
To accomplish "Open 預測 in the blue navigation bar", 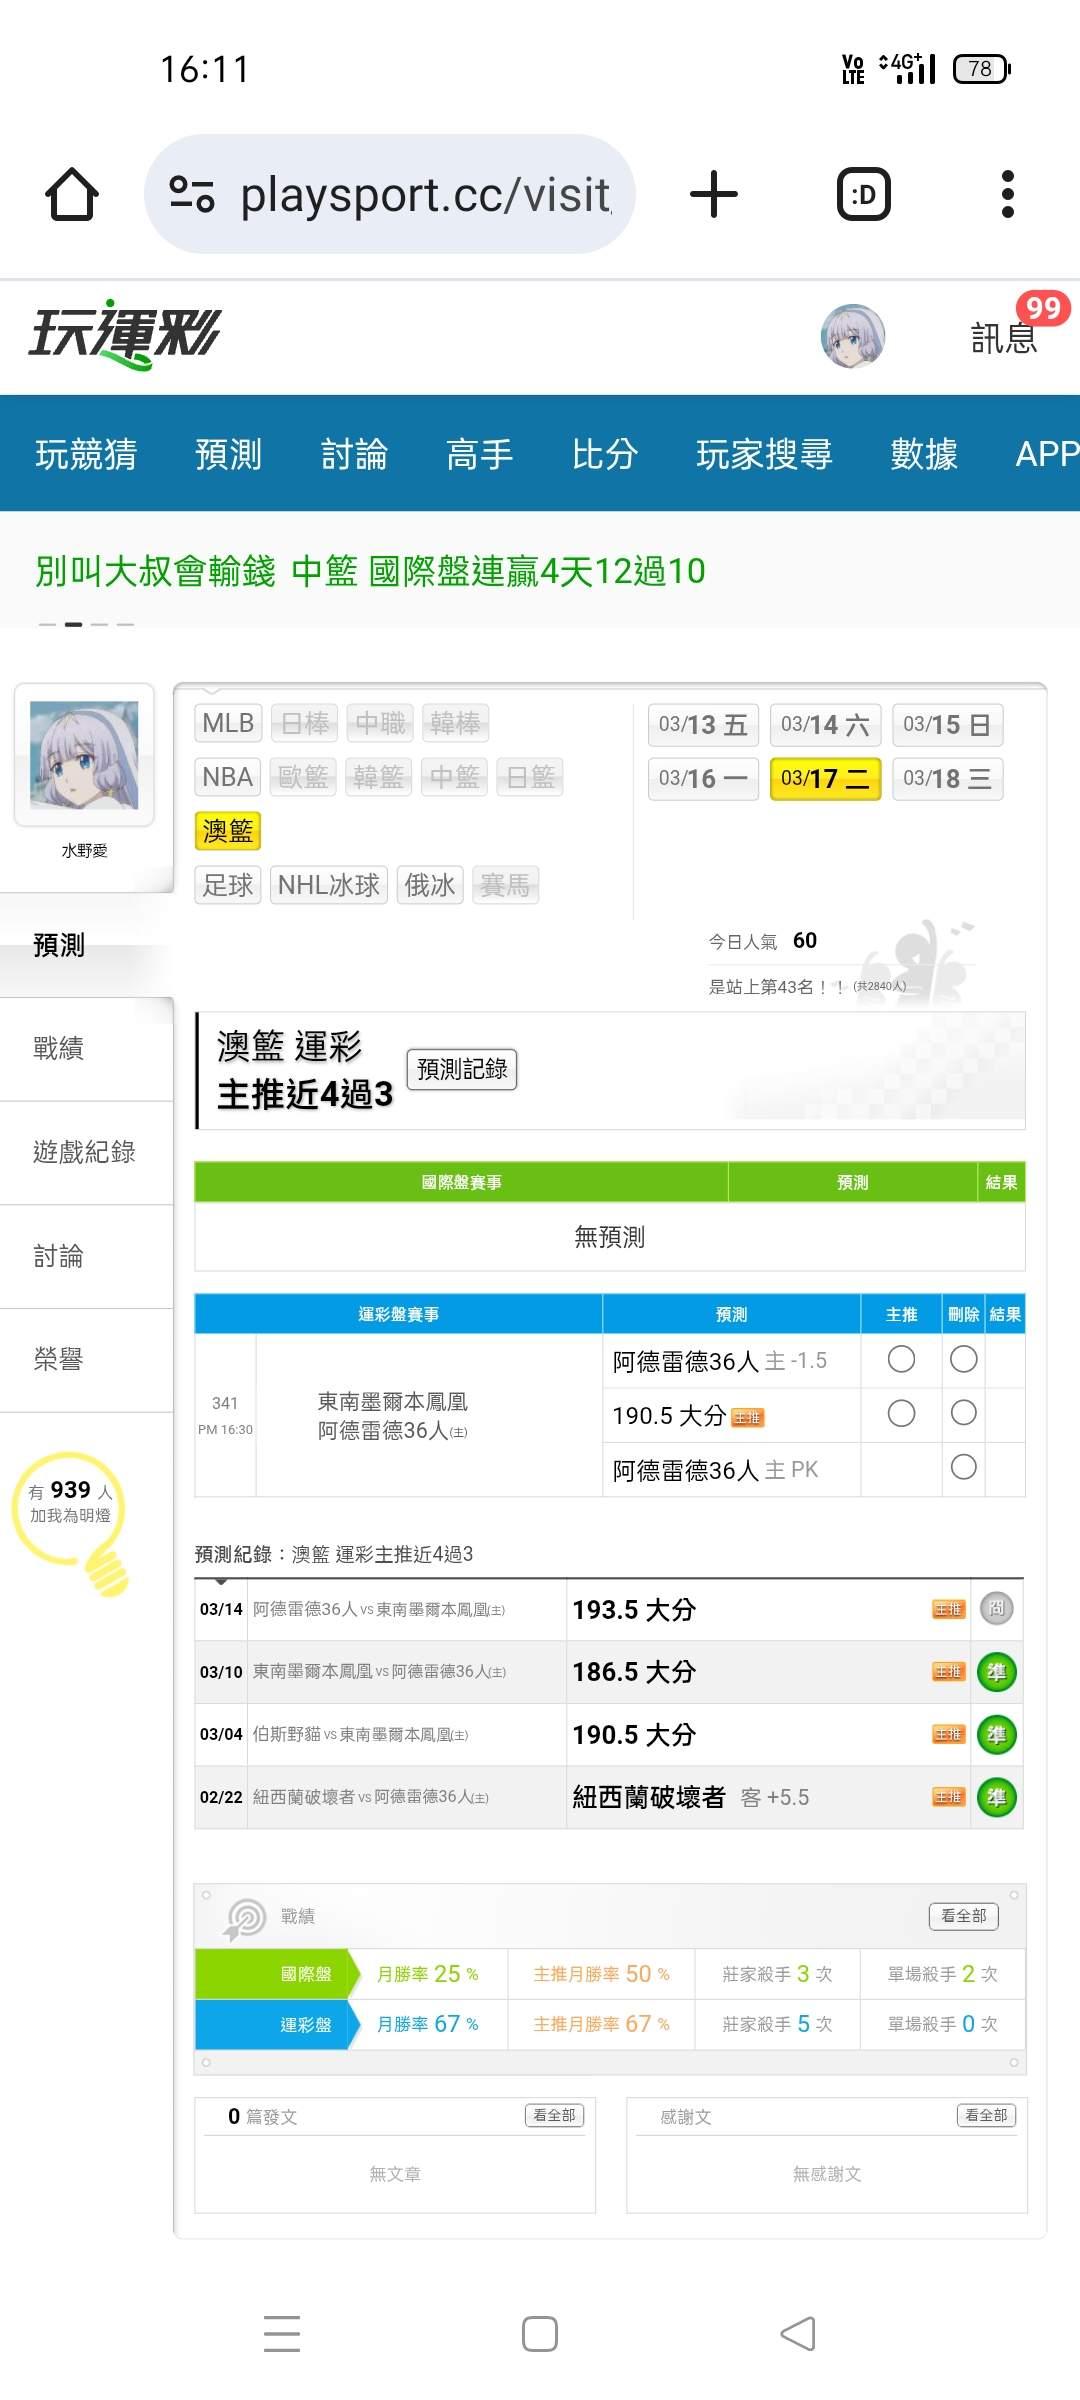I will tap(228, 454).
